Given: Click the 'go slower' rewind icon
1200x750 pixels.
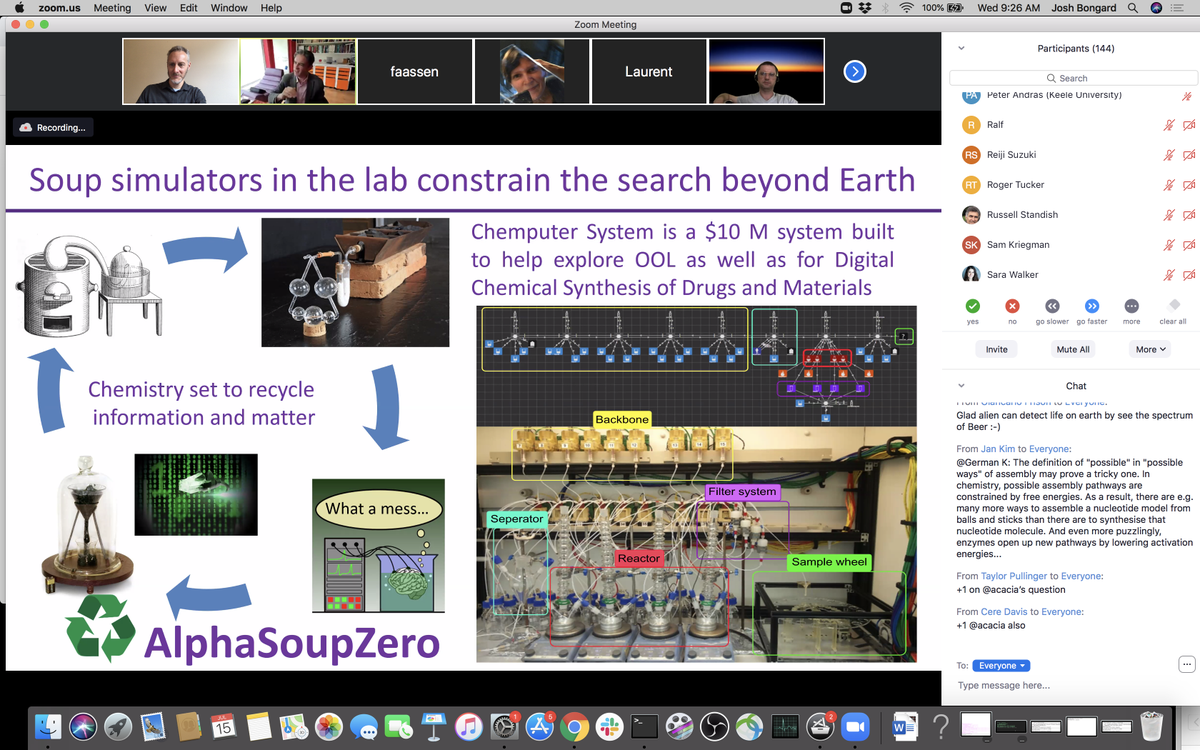Looking at the screenshot, I should (x=1052, y=306).
